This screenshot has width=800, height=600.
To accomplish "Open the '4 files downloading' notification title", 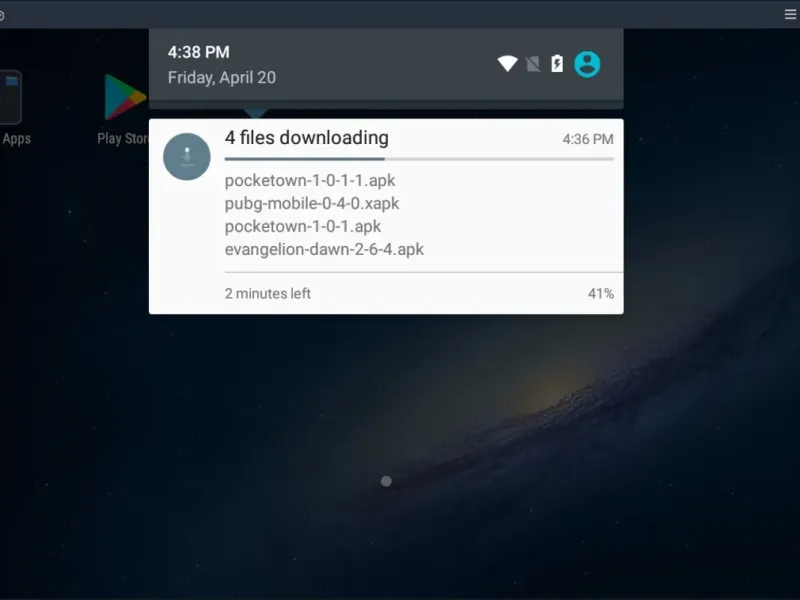I will coord(307,138).
